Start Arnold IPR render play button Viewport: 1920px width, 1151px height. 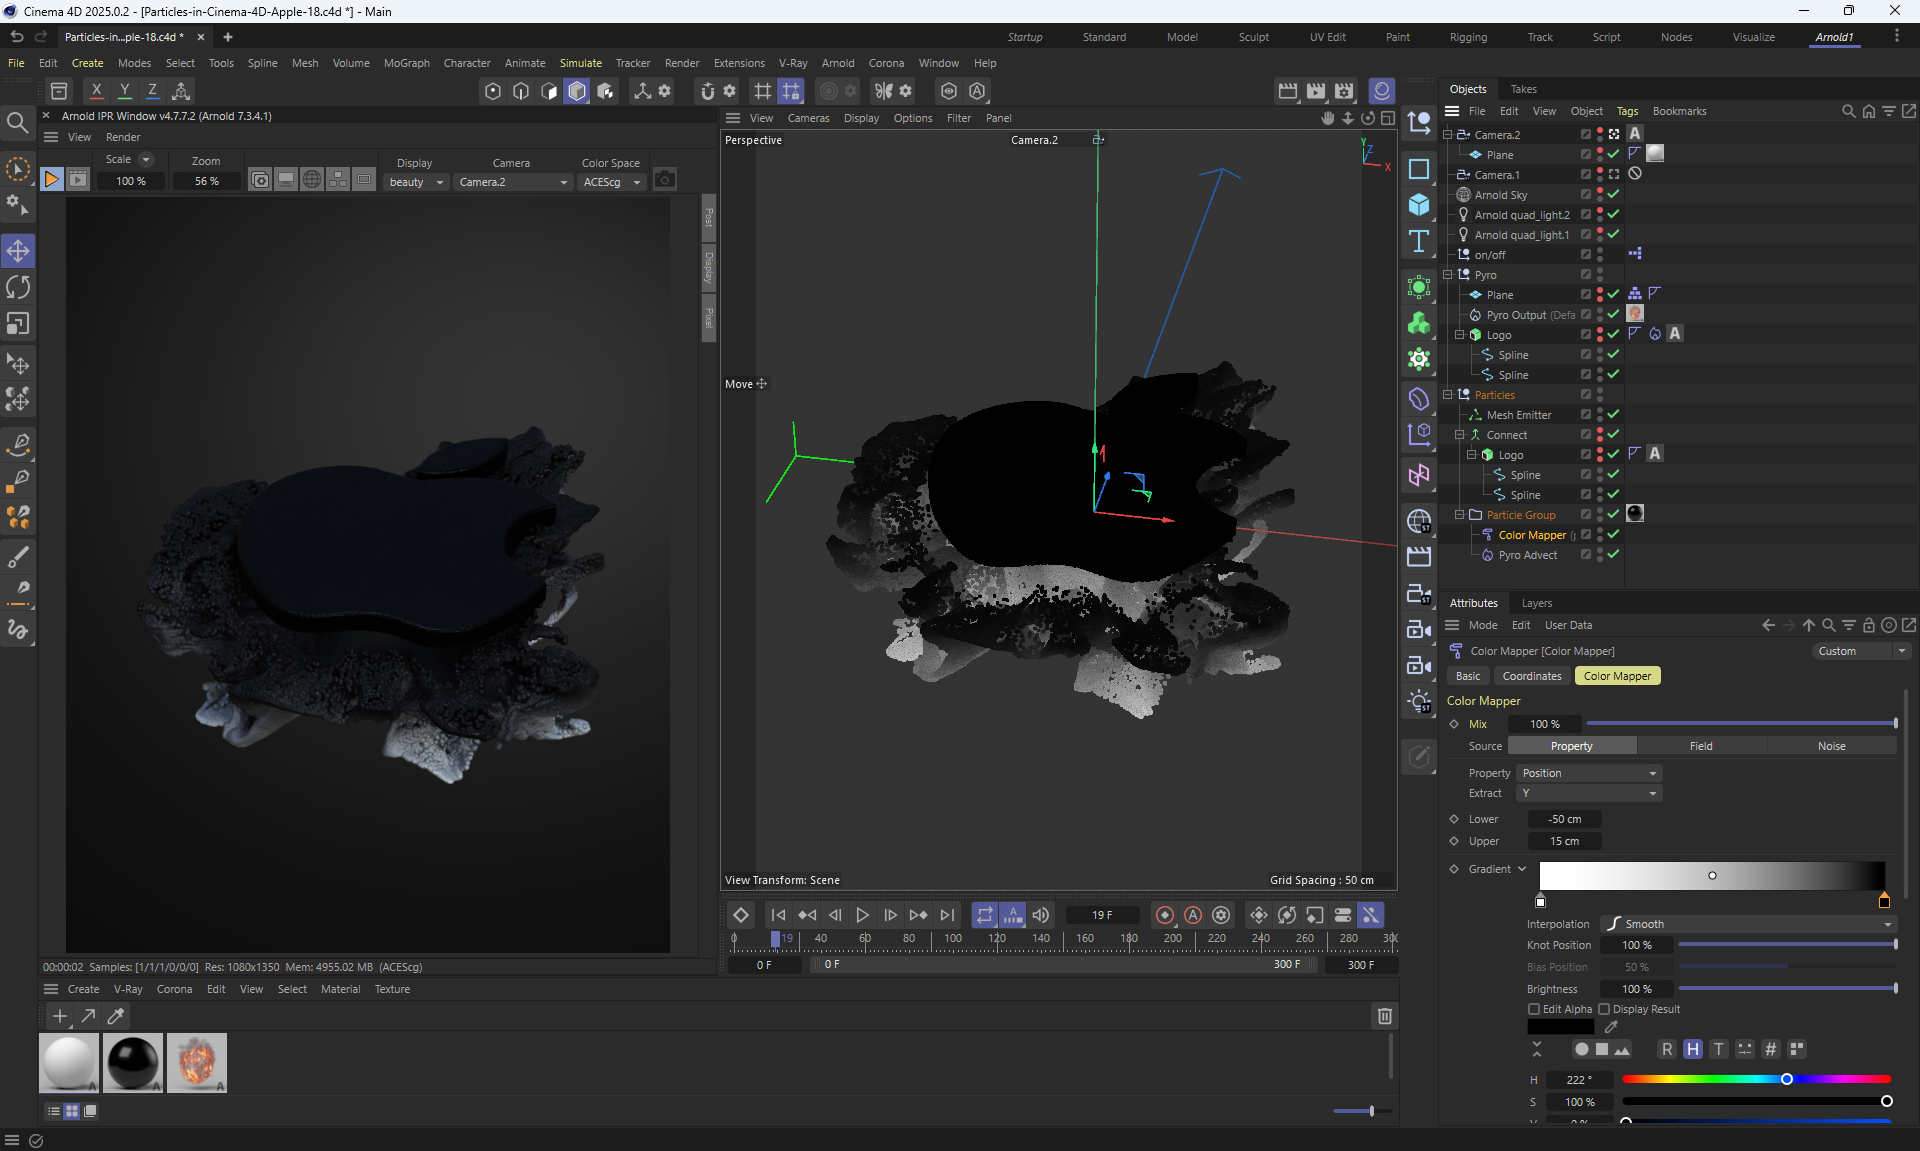click(51, 180)
